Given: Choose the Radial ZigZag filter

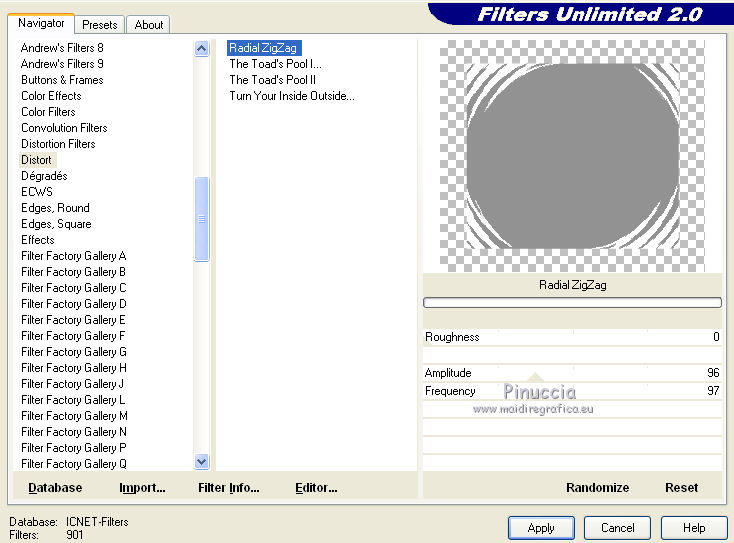Looking at the screenshot, I should [x=264, y=48].
